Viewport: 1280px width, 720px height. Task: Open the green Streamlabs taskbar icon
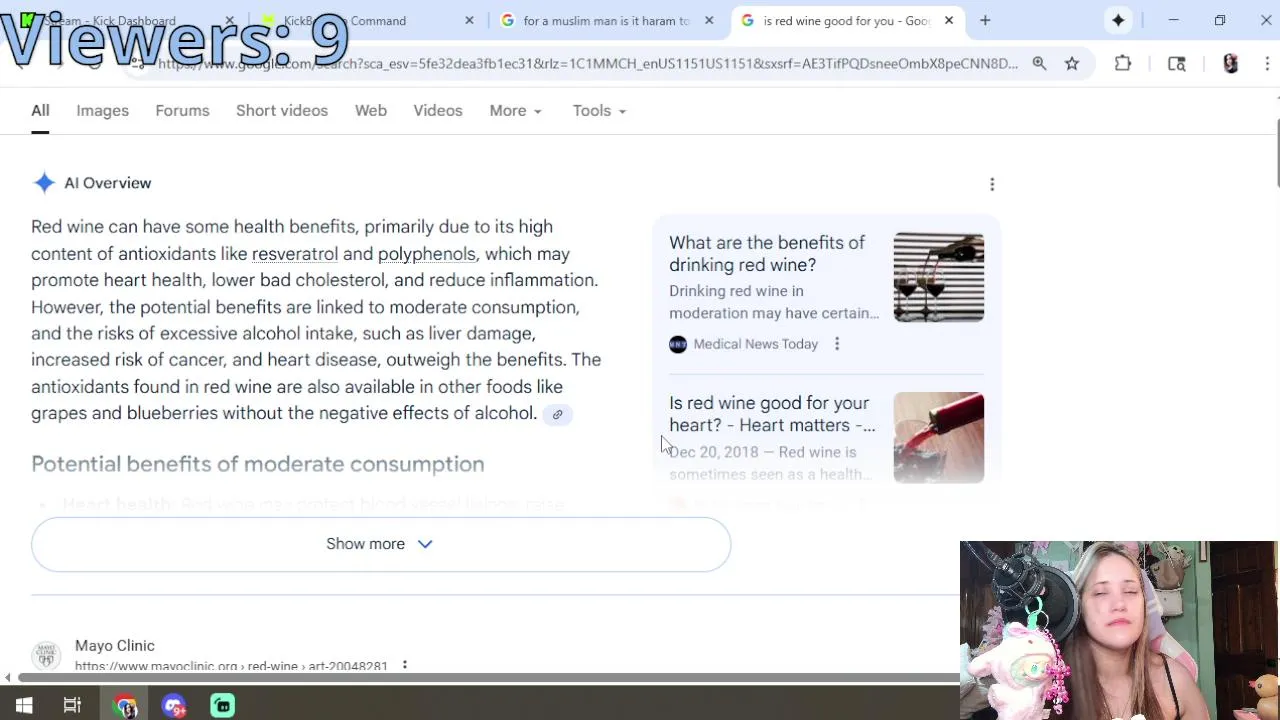(x=223, y=706)
